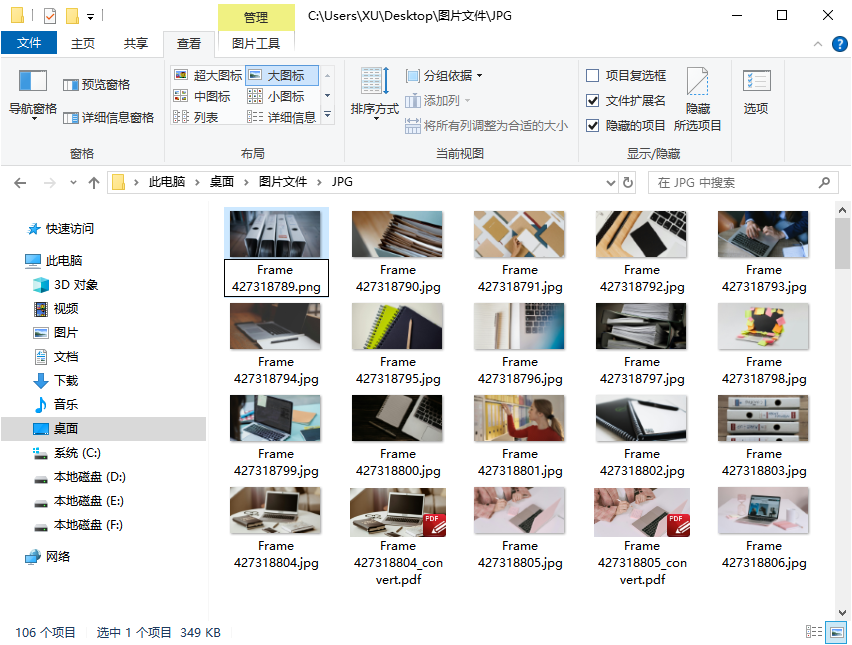This screenshot has height=645, width=852.
Task: Click the refresh icon beside address bar
Action: (x=630, y=183)
